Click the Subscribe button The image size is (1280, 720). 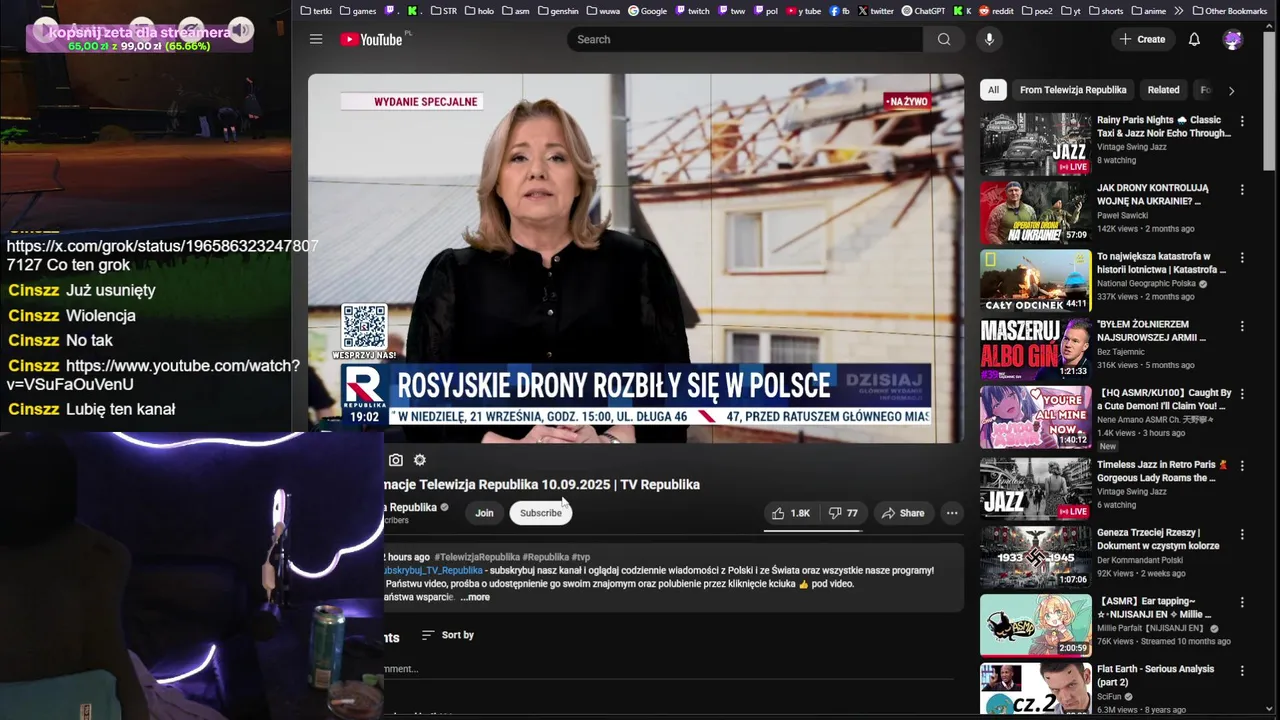click(x=540, y=513)
